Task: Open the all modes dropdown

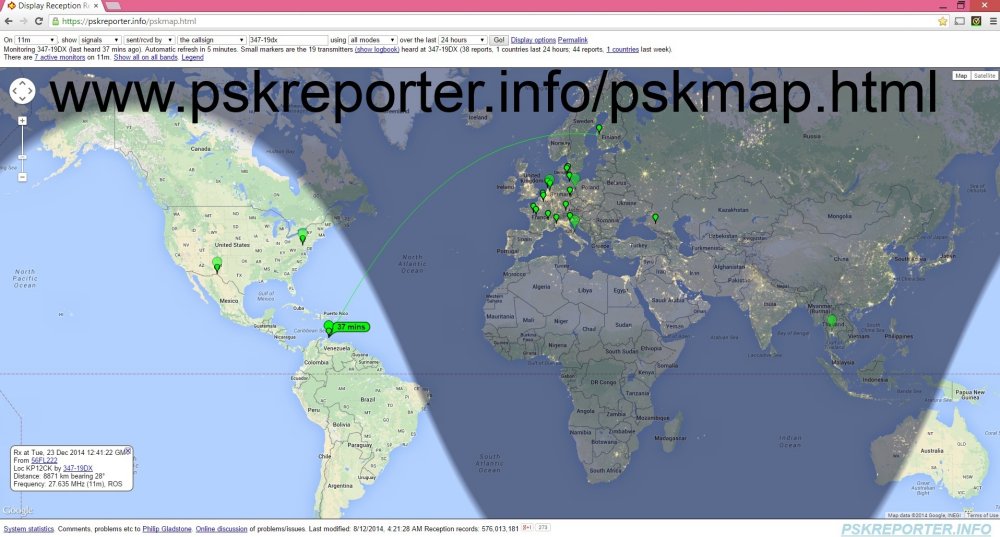Action: pyautogui.click(x=372, y=40)
